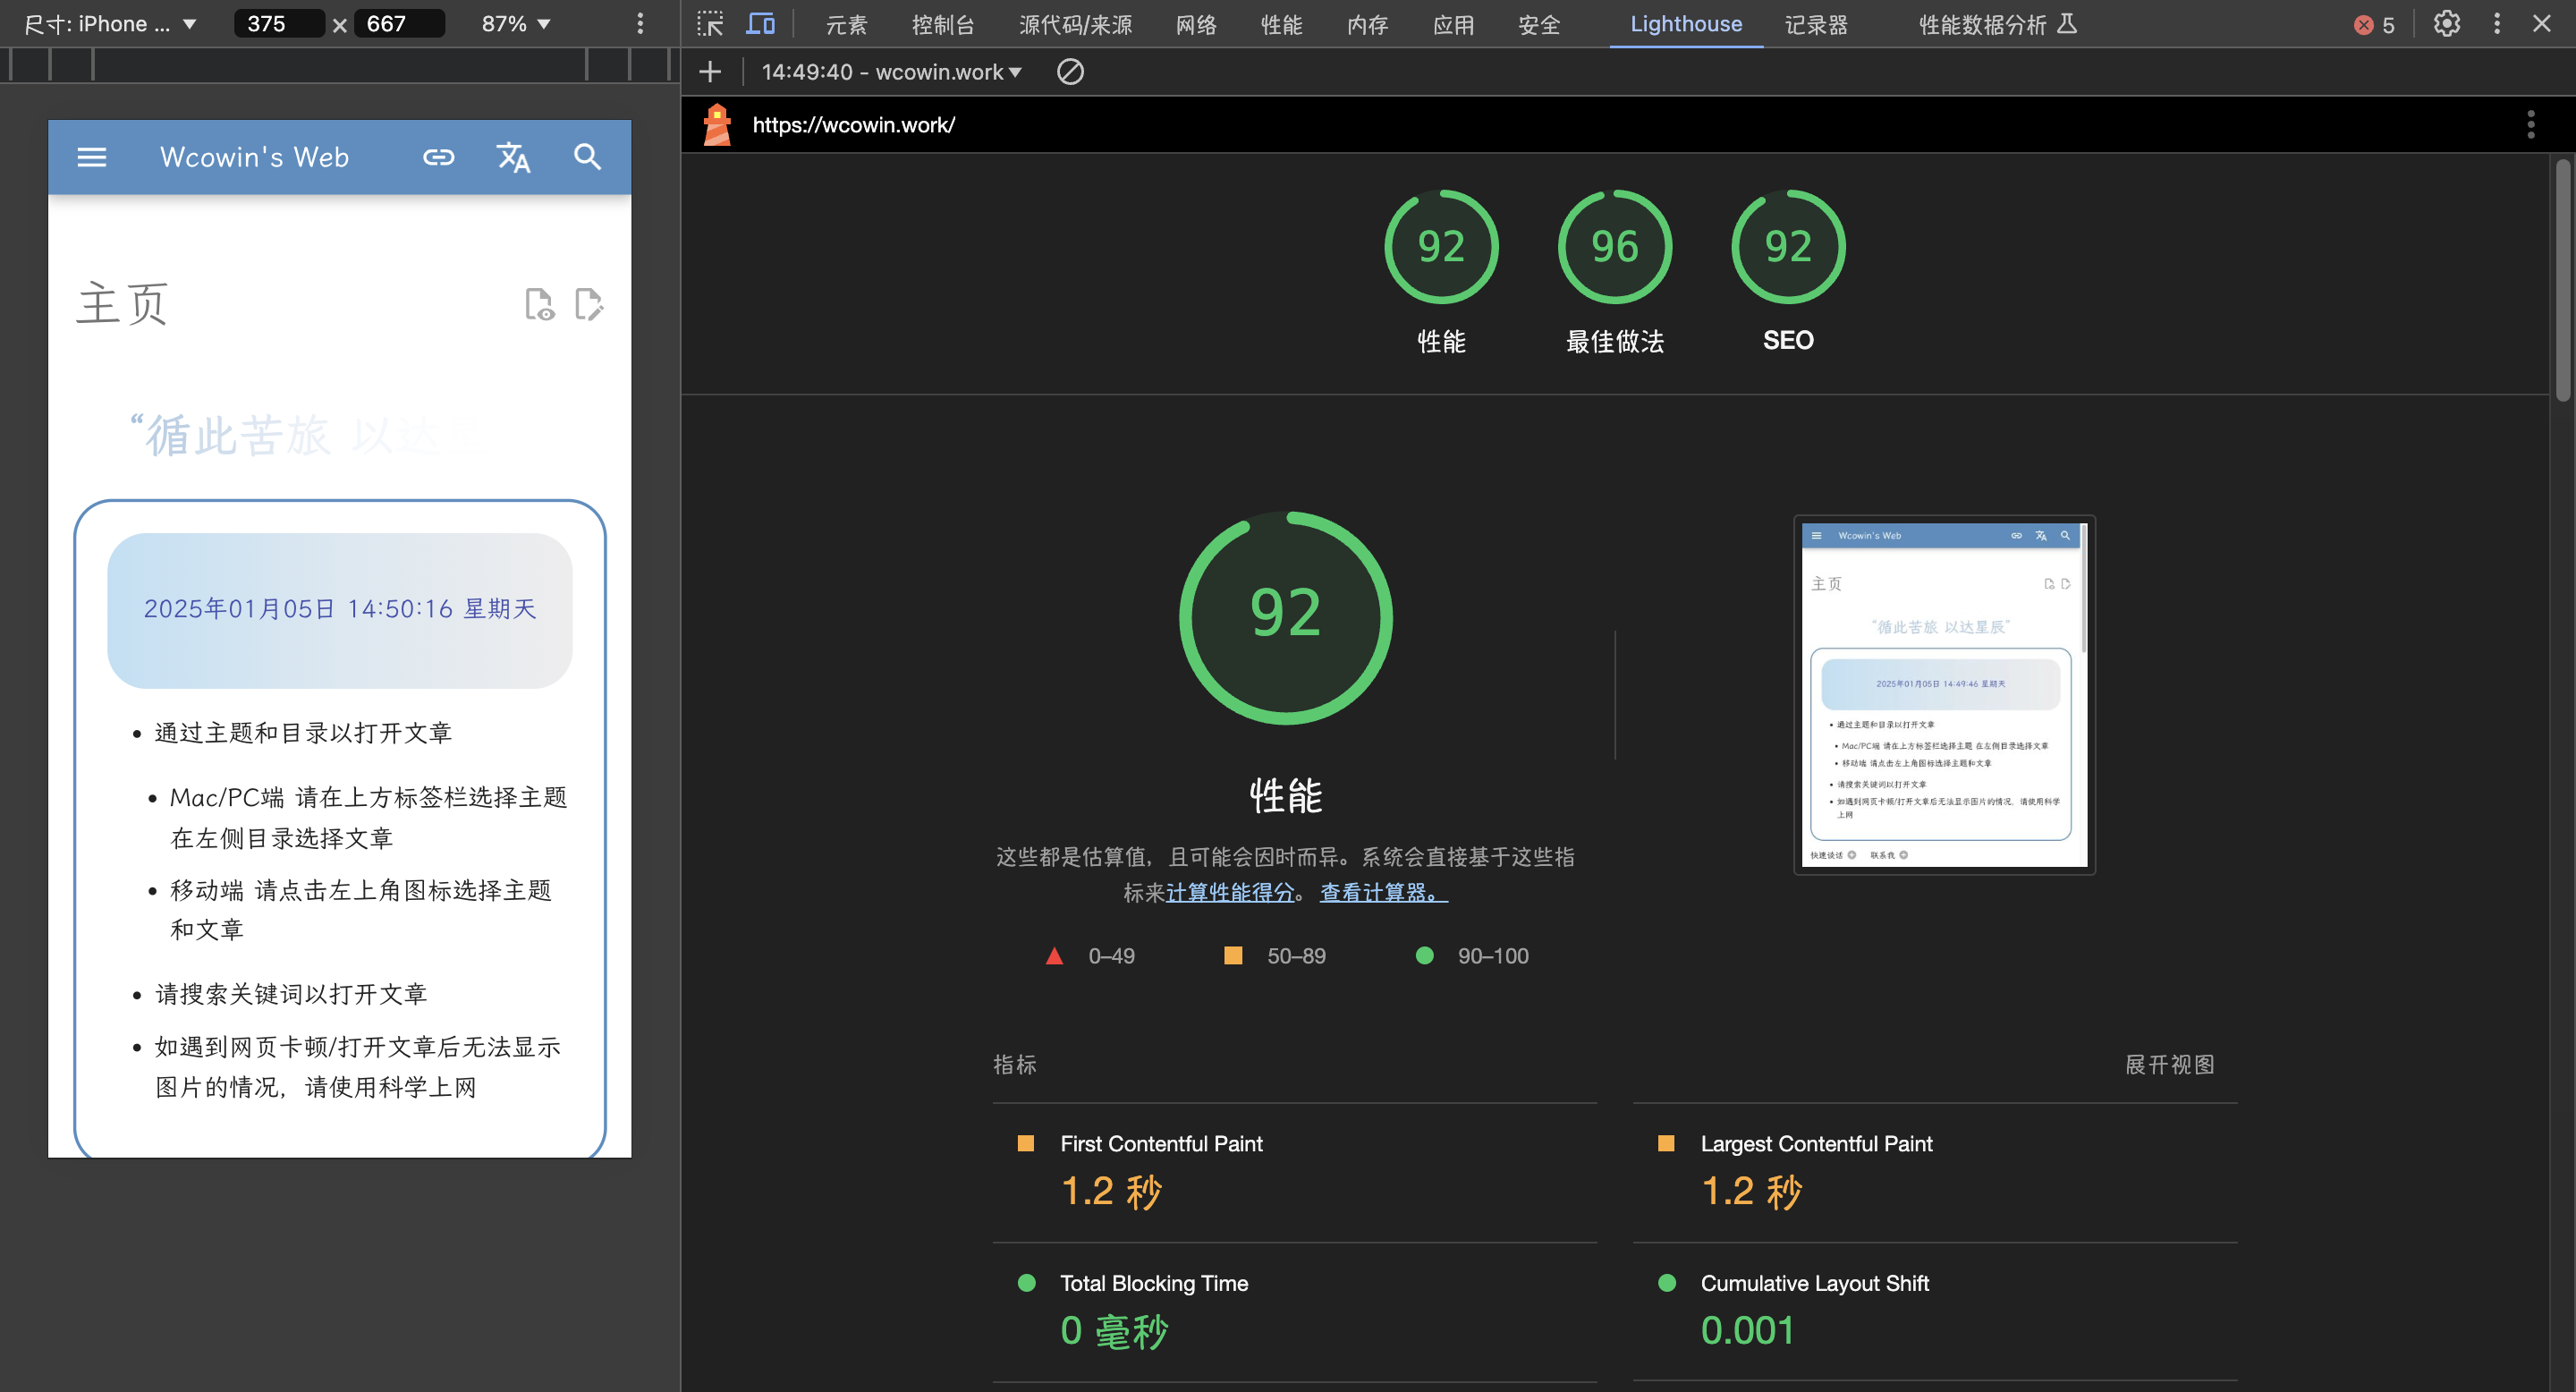Open DevTools settings gear
Screen dimensions: 2576x1392
(x=2446, y=24)
